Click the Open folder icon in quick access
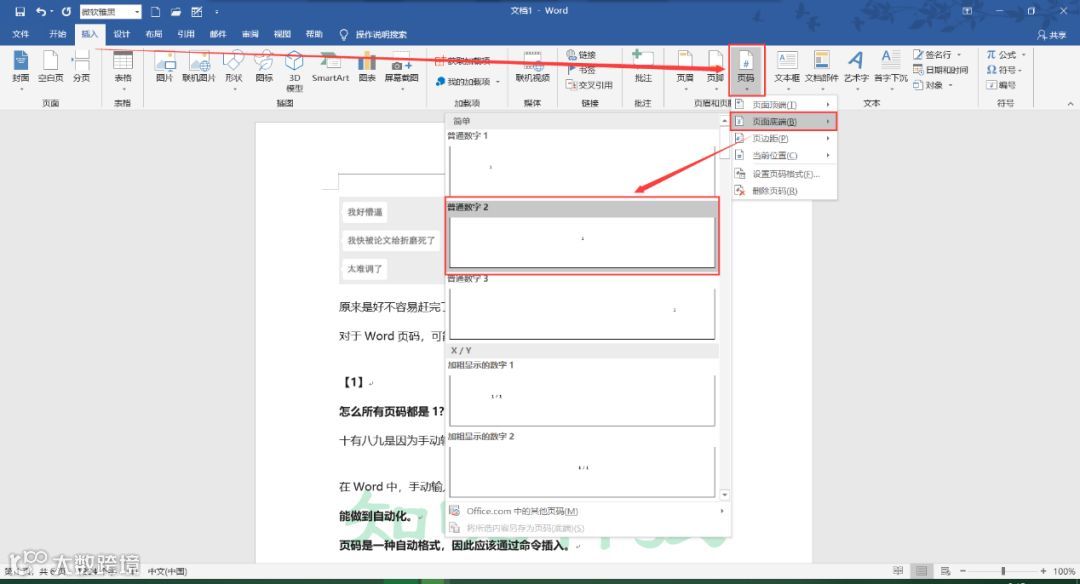This screenshot has height=584, width=1080. [x=176, y=12]
